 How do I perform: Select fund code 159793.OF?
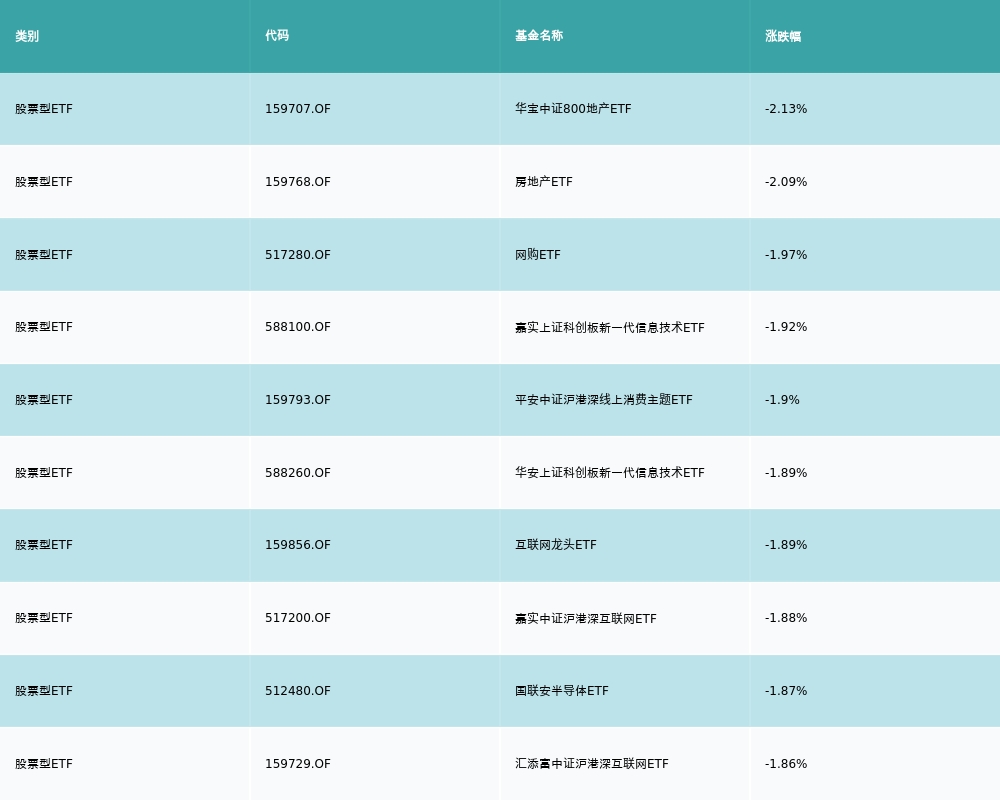tap(298, 400)
